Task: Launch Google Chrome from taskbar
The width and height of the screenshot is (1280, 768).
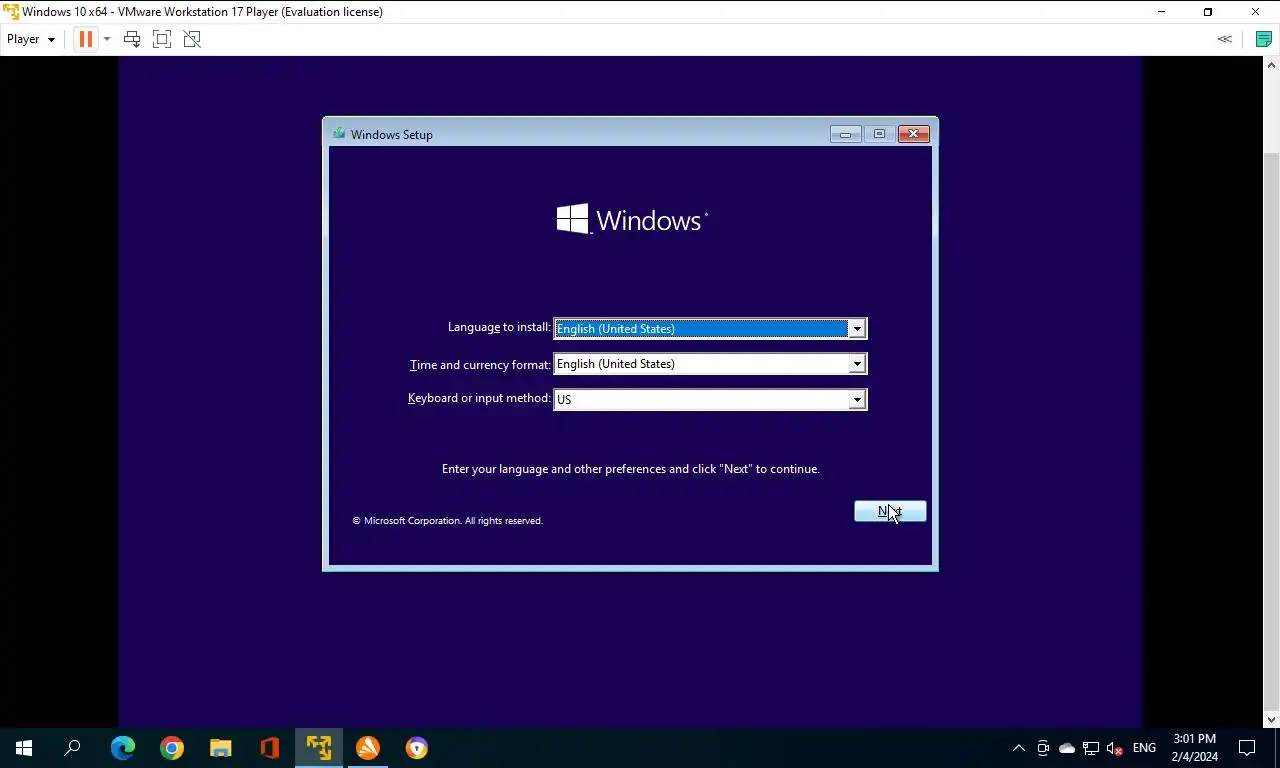Action: point(172,748)
